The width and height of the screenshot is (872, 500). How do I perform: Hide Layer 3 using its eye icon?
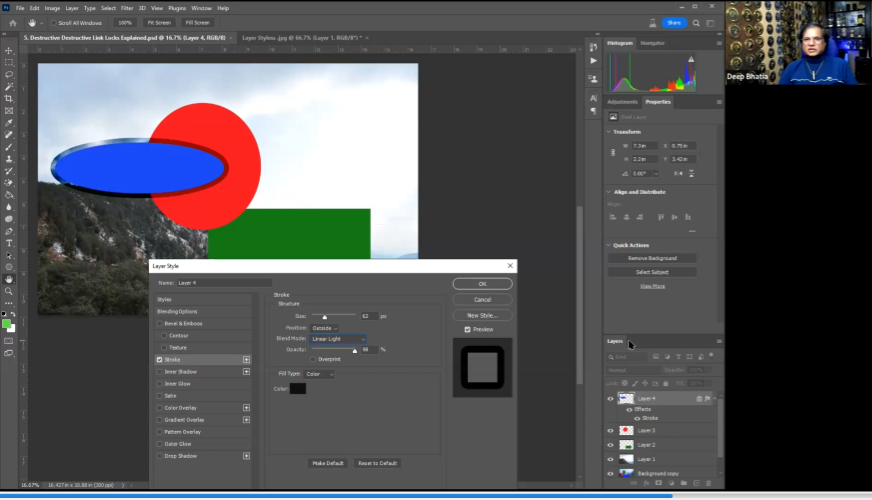610,431
